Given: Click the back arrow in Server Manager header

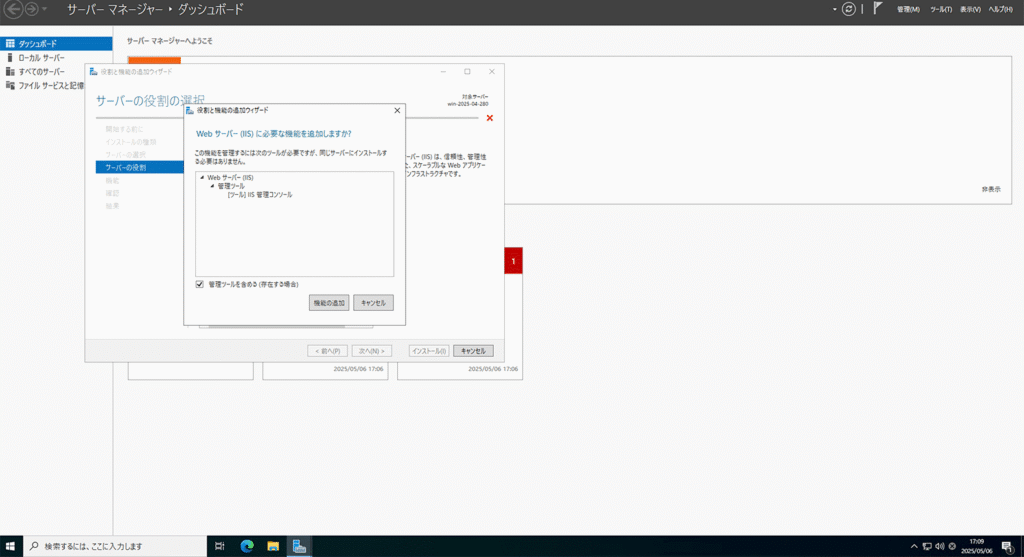Looking at the screenshot, I should (x=14, y=9).
